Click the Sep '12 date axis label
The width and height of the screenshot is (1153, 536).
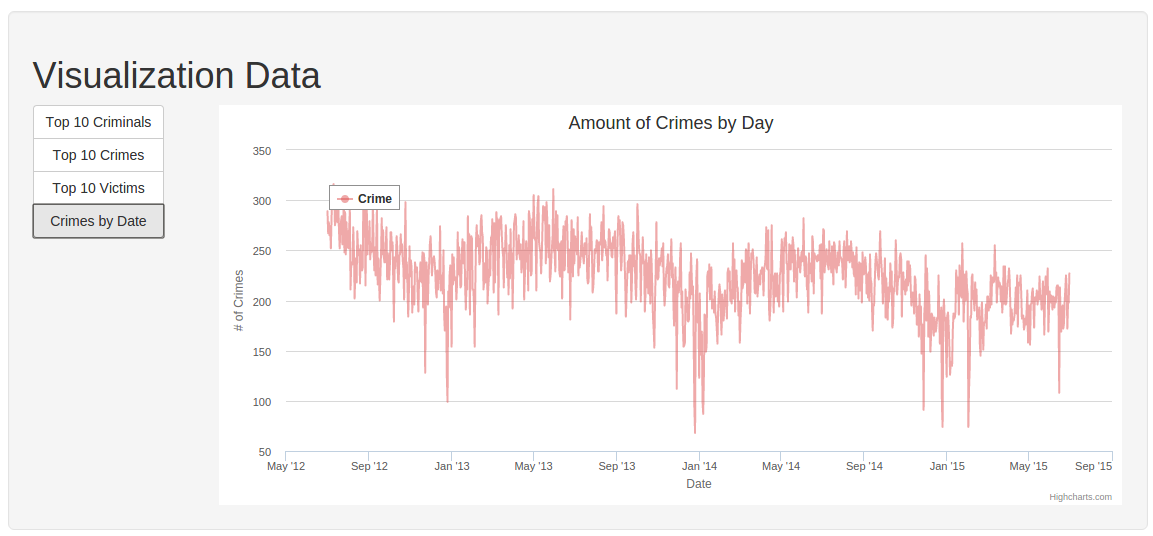[x=368, y=466]
